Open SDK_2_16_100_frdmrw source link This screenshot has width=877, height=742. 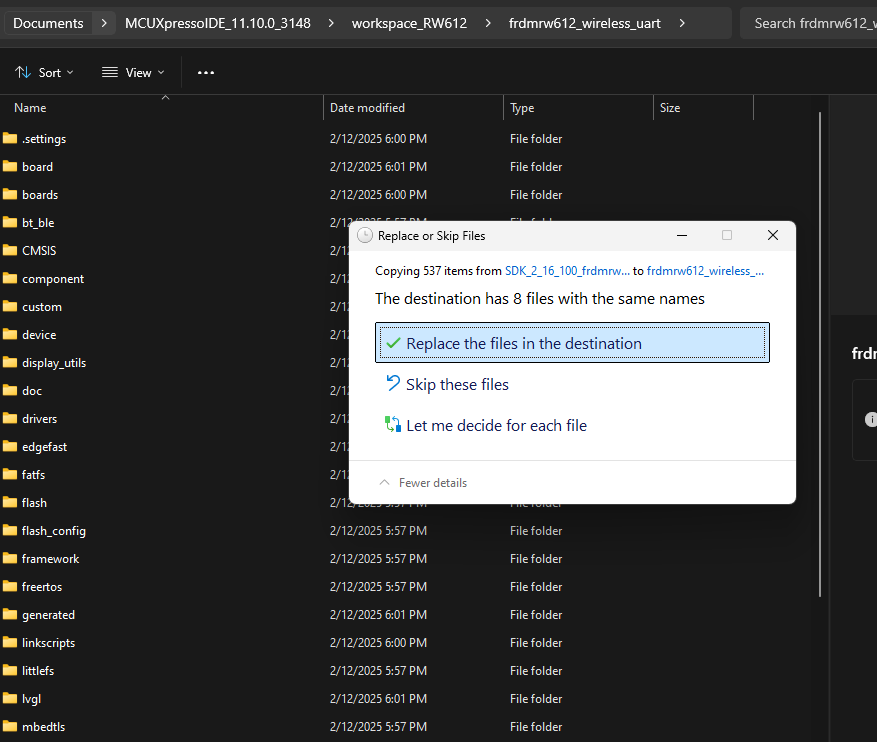pos(567,270)
